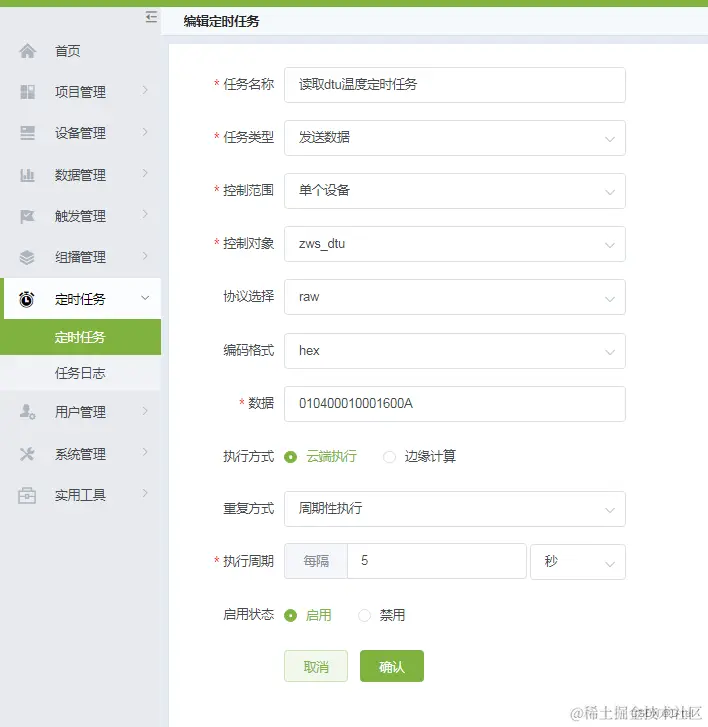708x727 pixels.
Task: Open the 协议选择 raw dropdown
Action: point(455,297)
